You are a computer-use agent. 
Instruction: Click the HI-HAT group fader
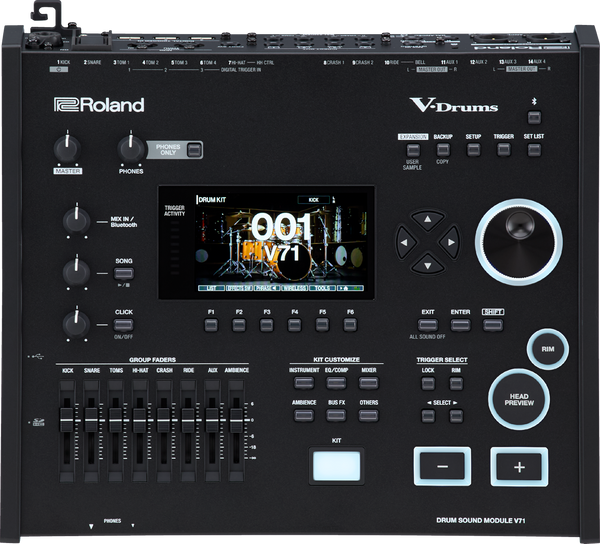pos(139,420)
